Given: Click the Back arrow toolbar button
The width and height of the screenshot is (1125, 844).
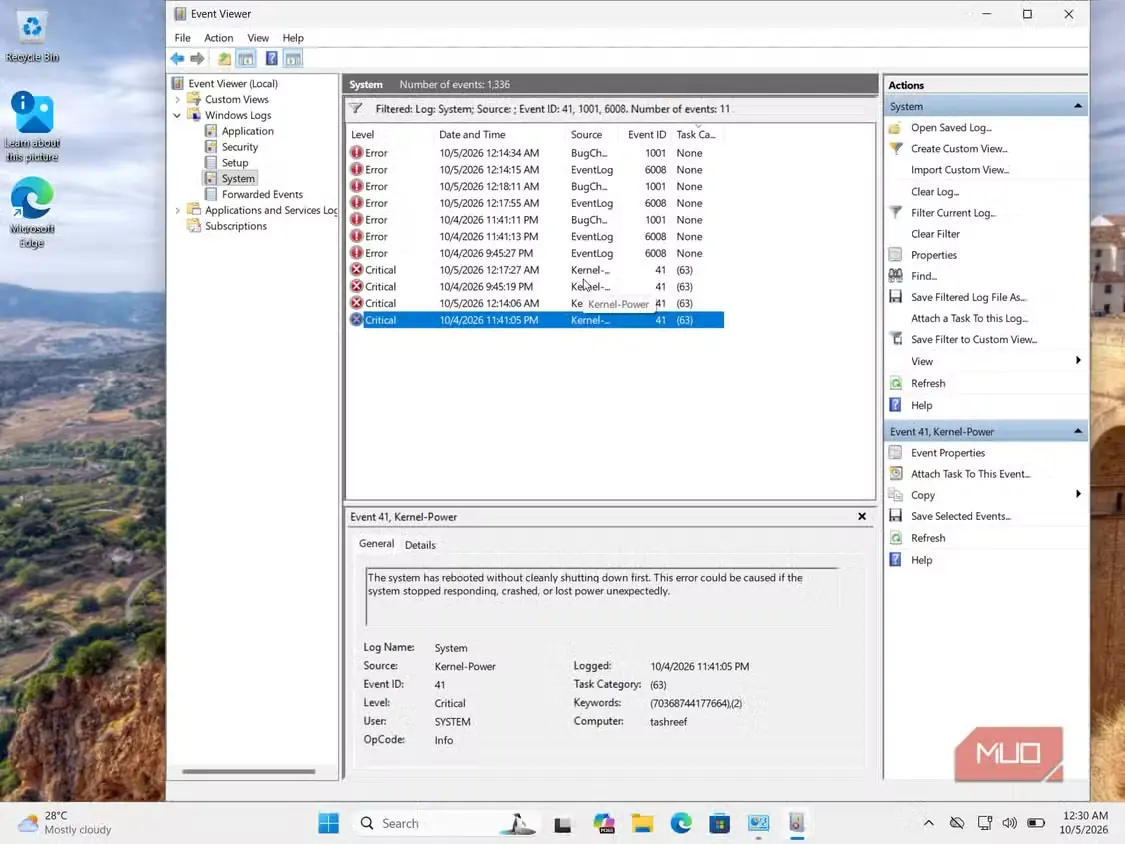Looking at the screenshot, I should pyautogui.click(x=177, y=59).
